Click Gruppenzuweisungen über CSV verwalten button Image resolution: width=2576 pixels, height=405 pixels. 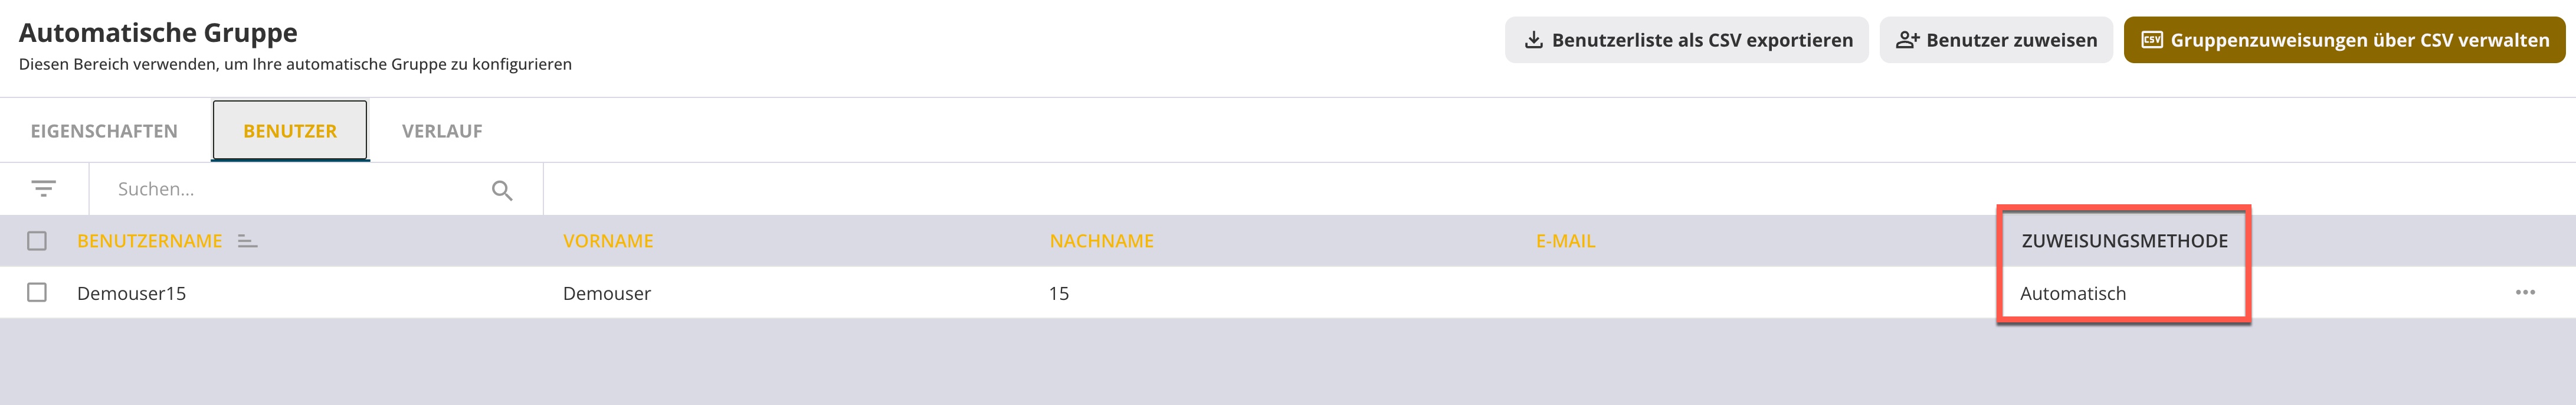[x=2344, y=40]
